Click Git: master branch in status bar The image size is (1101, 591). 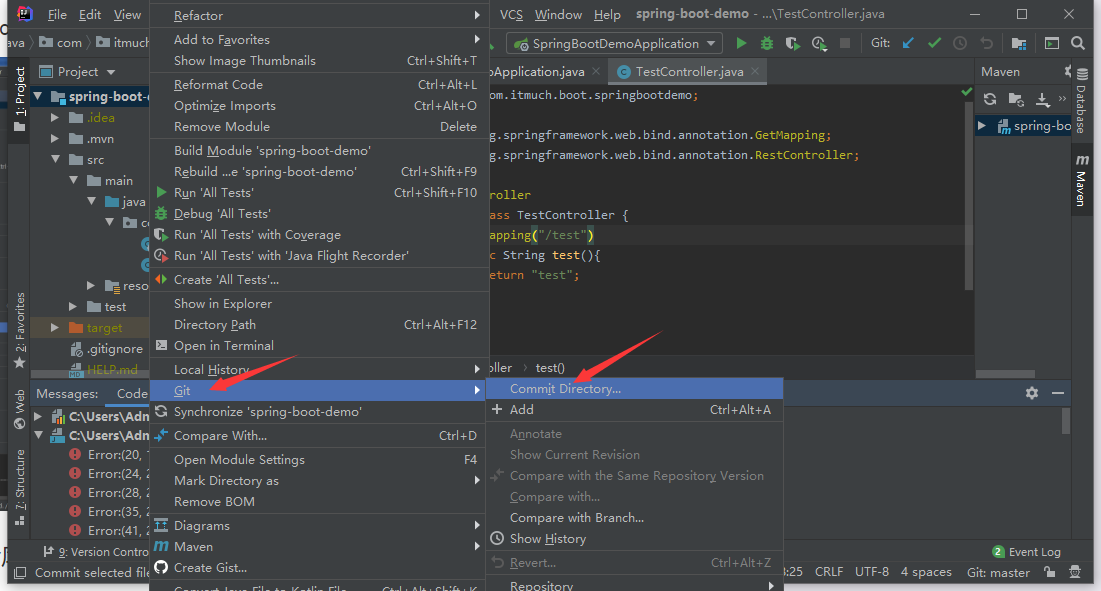coord(998,572)
